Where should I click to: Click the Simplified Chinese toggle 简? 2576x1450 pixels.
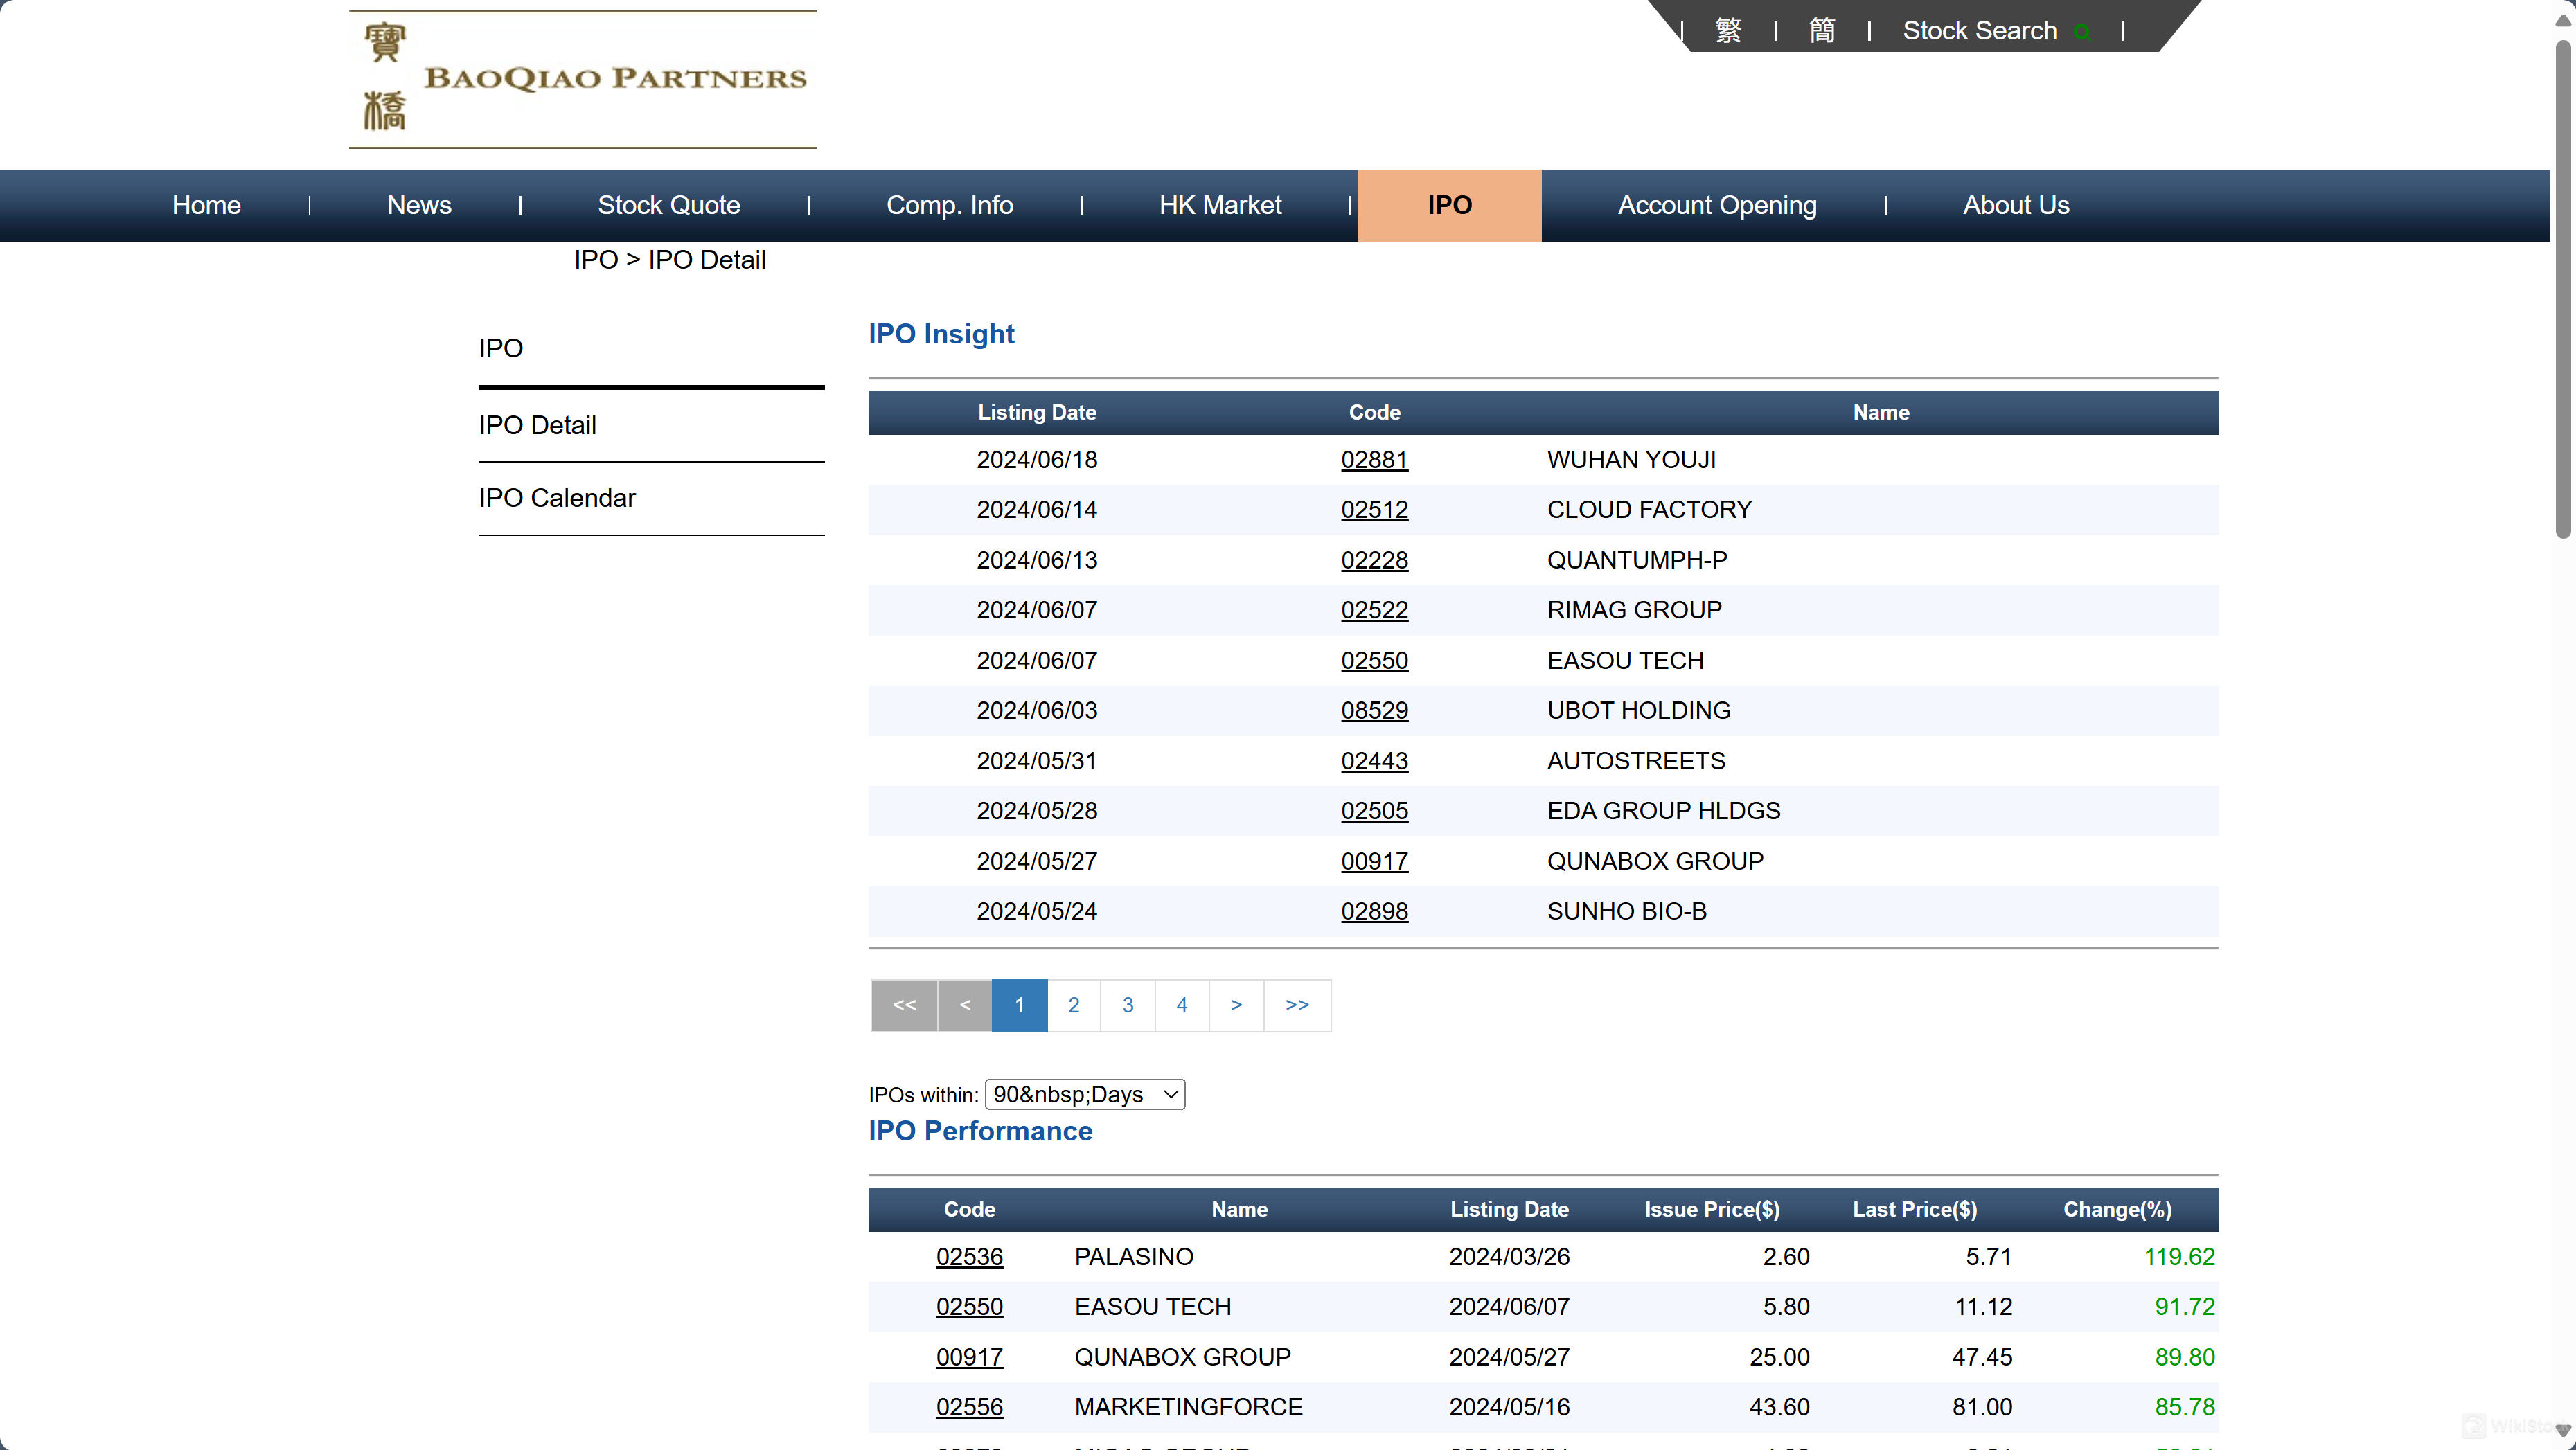tap(1819, 30)
